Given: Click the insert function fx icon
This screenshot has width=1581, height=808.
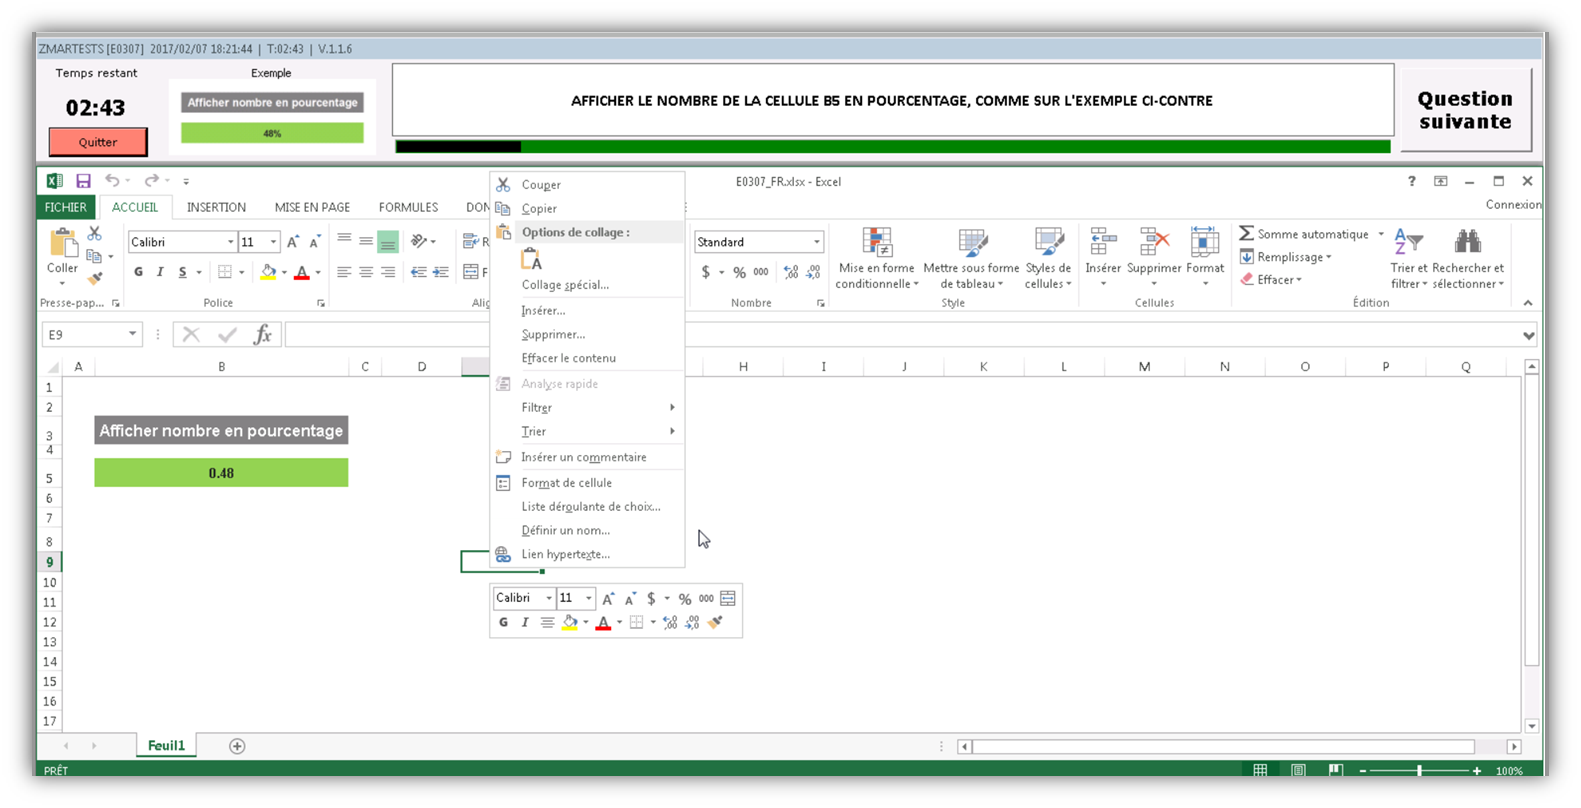Looking at the screenshot, I should click(x=262, y=335).
